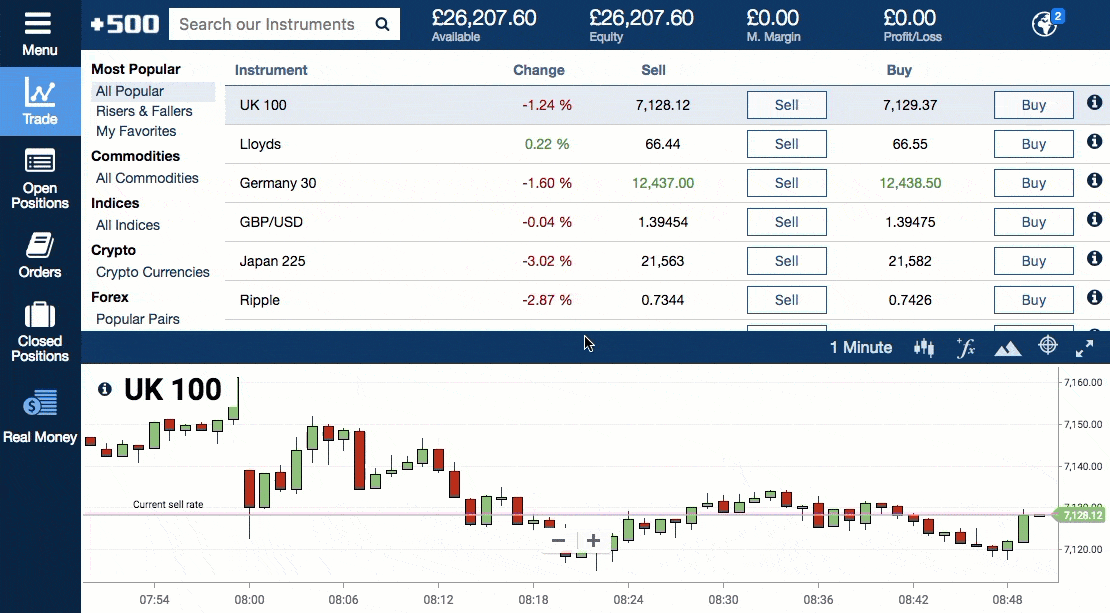Open Crypto Currencies category
Screen dimensions: 1110x613
click(153, 272)
